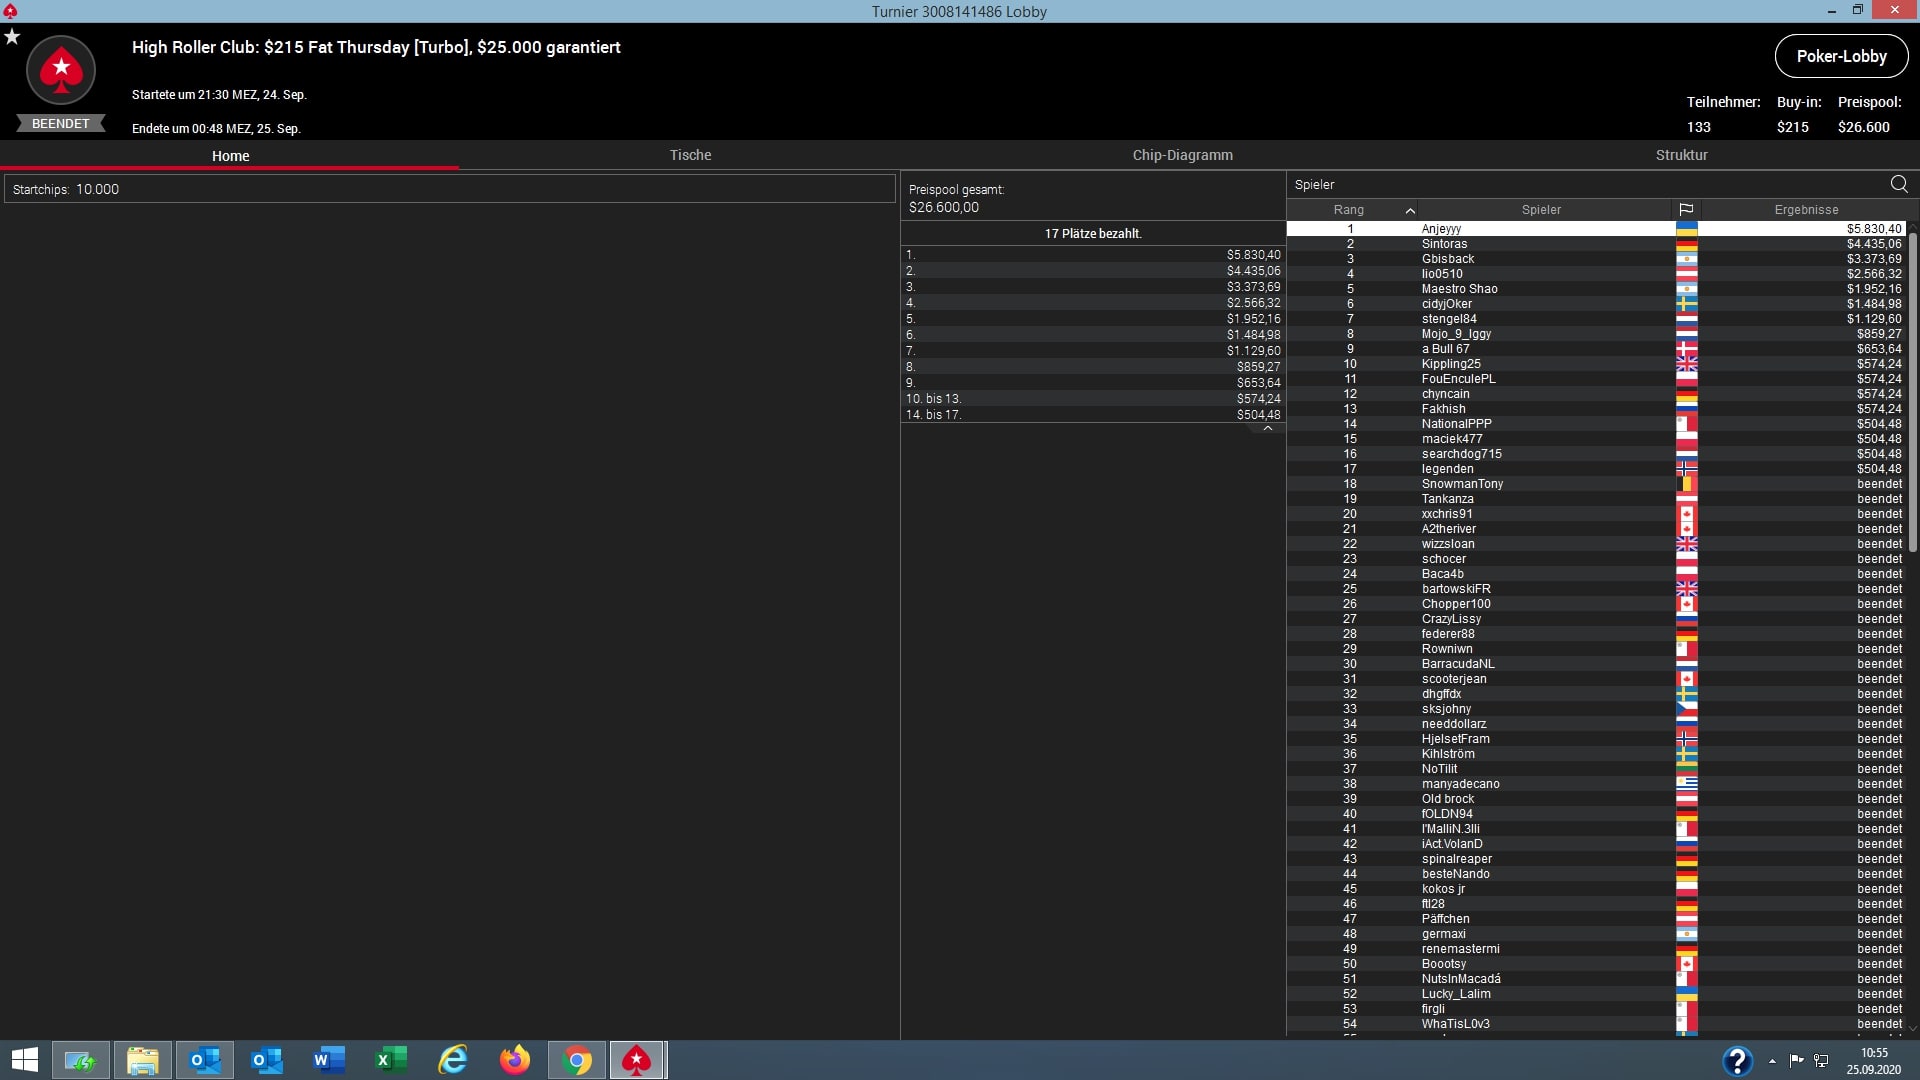The image size is (1920, 1080).
Task: Click the PokerStars red spade logo
Action: [61, 70]
